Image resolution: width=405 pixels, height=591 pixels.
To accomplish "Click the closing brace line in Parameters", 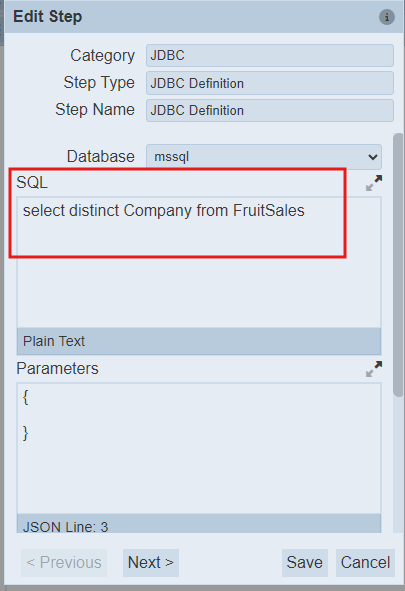I will (26, 433).
